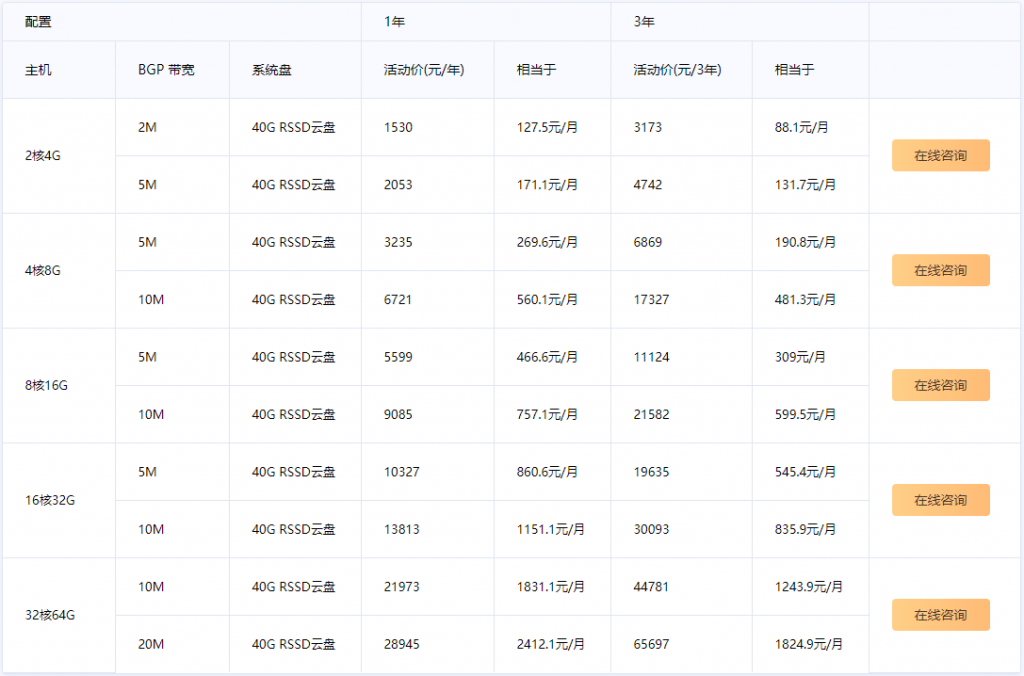The height and width of the screenshot is (676, 1024).
Task: Click the price 10327
Action: point(402,472)
